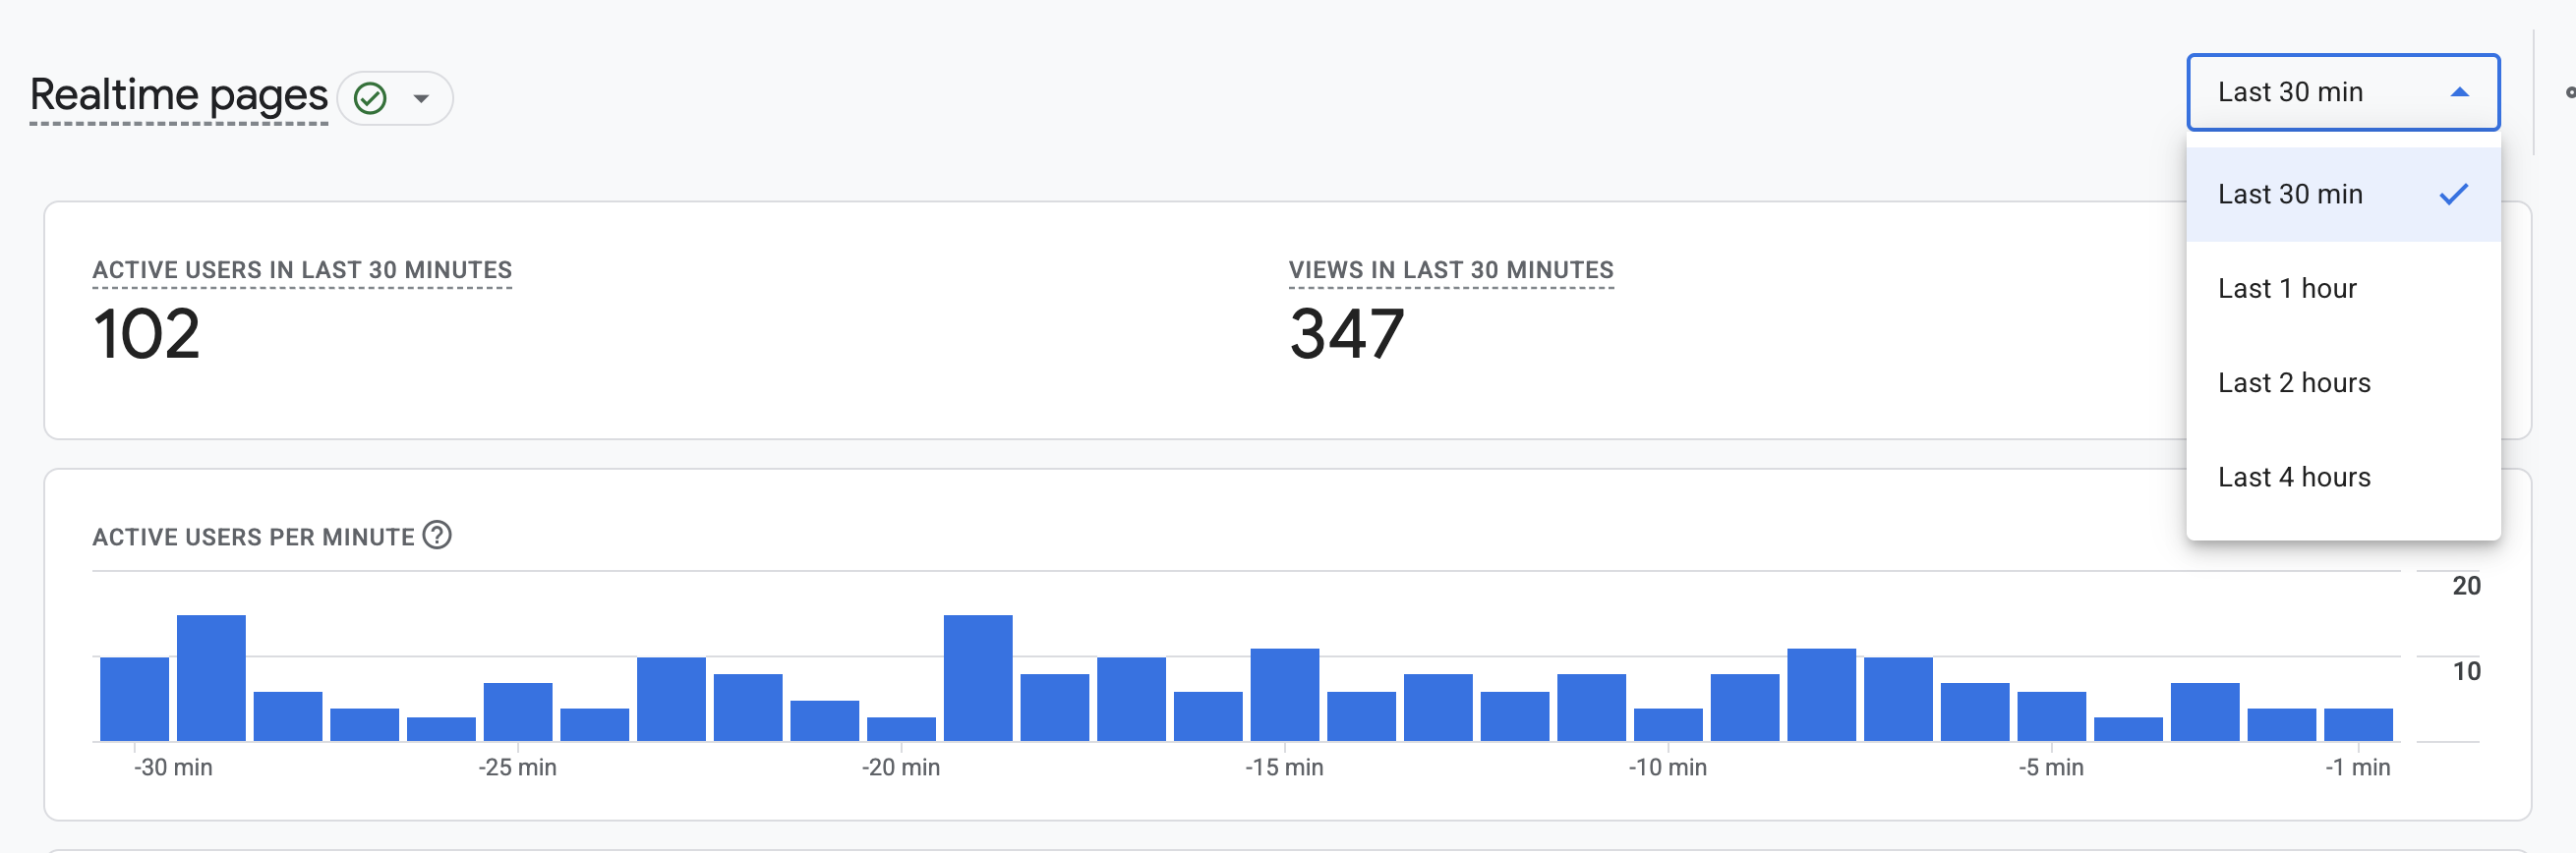This screenshot has width=2576, height=853.
Task: Click the tall bar right of -20 min
Action: click(x=978, y=678)
